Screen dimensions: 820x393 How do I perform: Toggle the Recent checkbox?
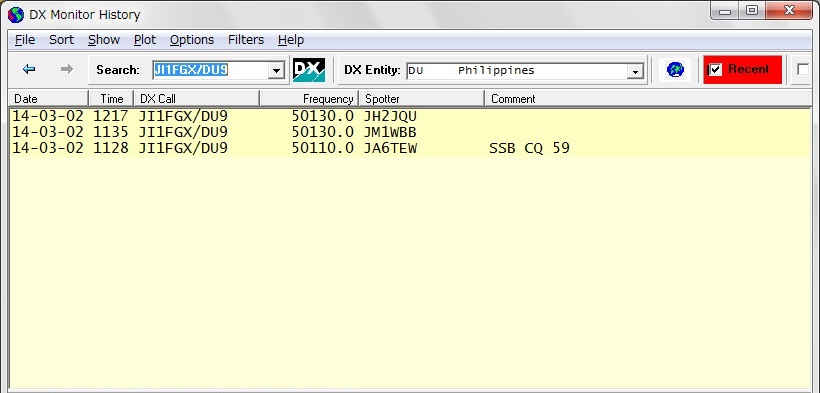tap(715, 70)
